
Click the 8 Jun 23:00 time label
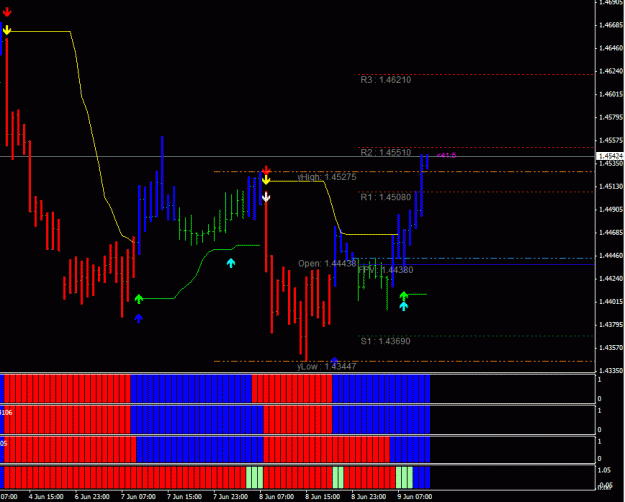pos(369,497)
